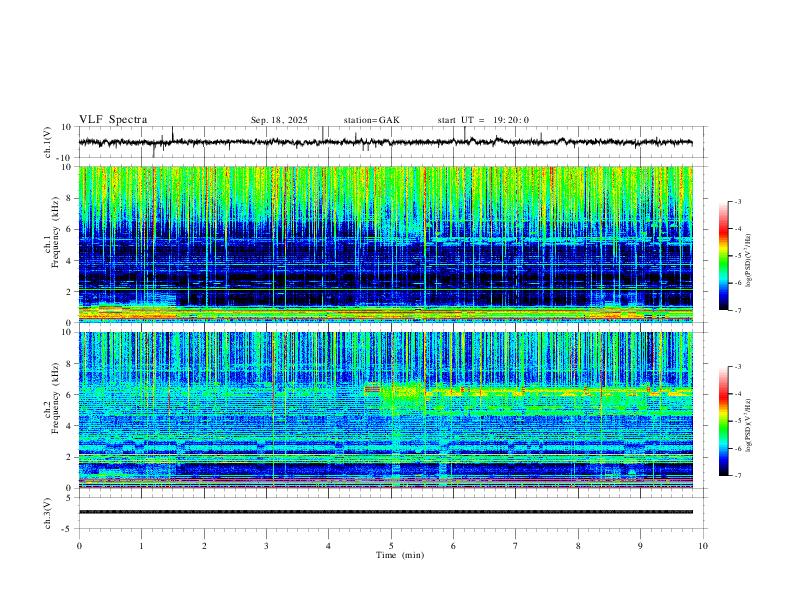Screen dimensions: 792x612
Task: Click the 'station=GAK' label
Action: point(371,120)
